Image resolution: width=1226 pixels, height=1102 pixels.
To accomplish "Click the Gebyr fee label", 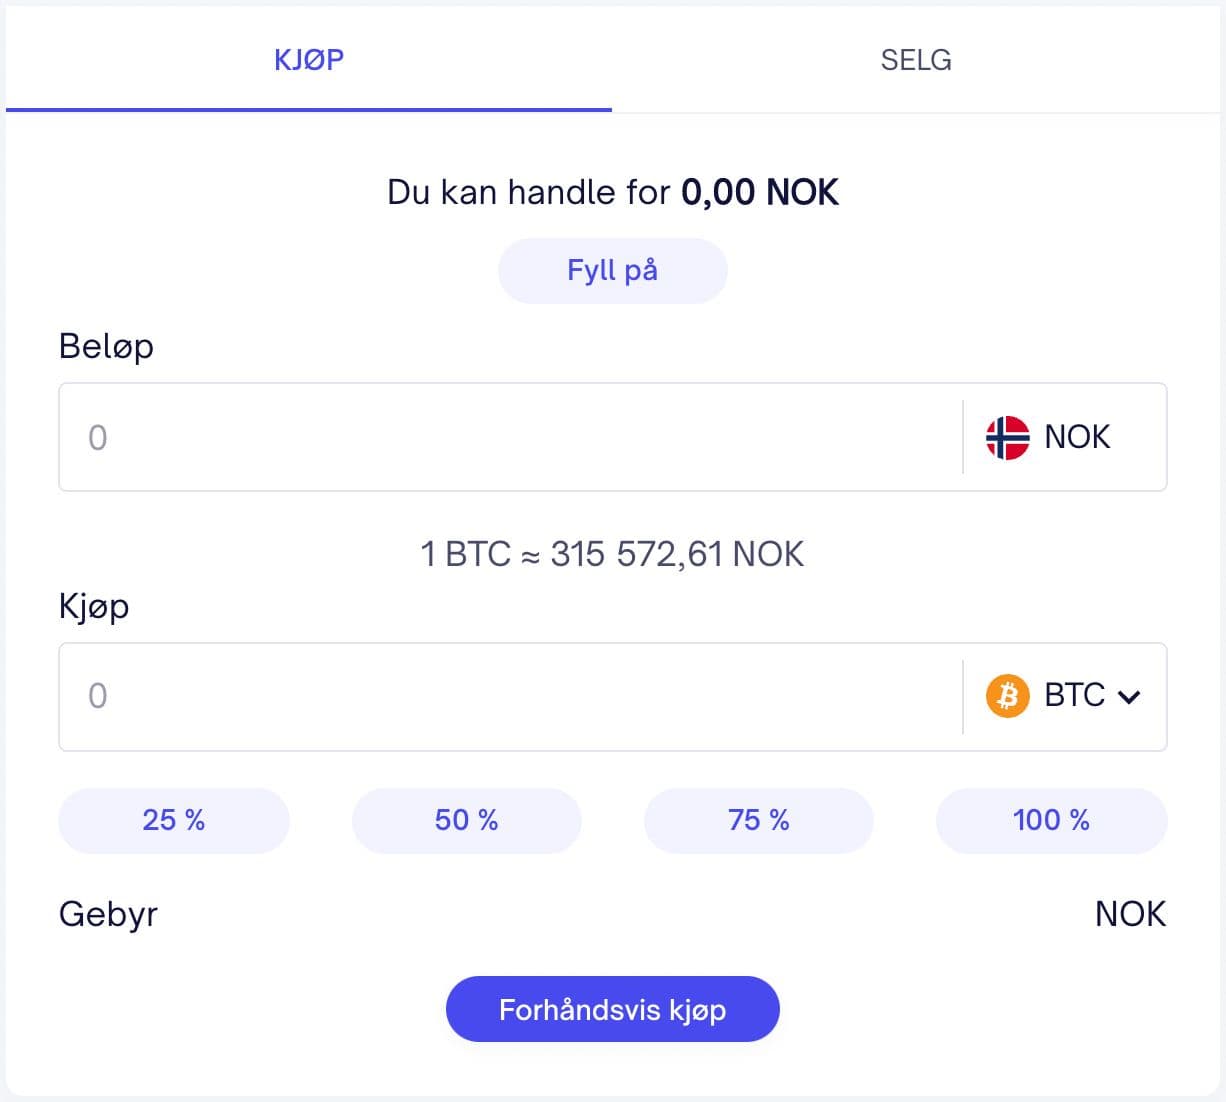I will [x=108, y=913].
